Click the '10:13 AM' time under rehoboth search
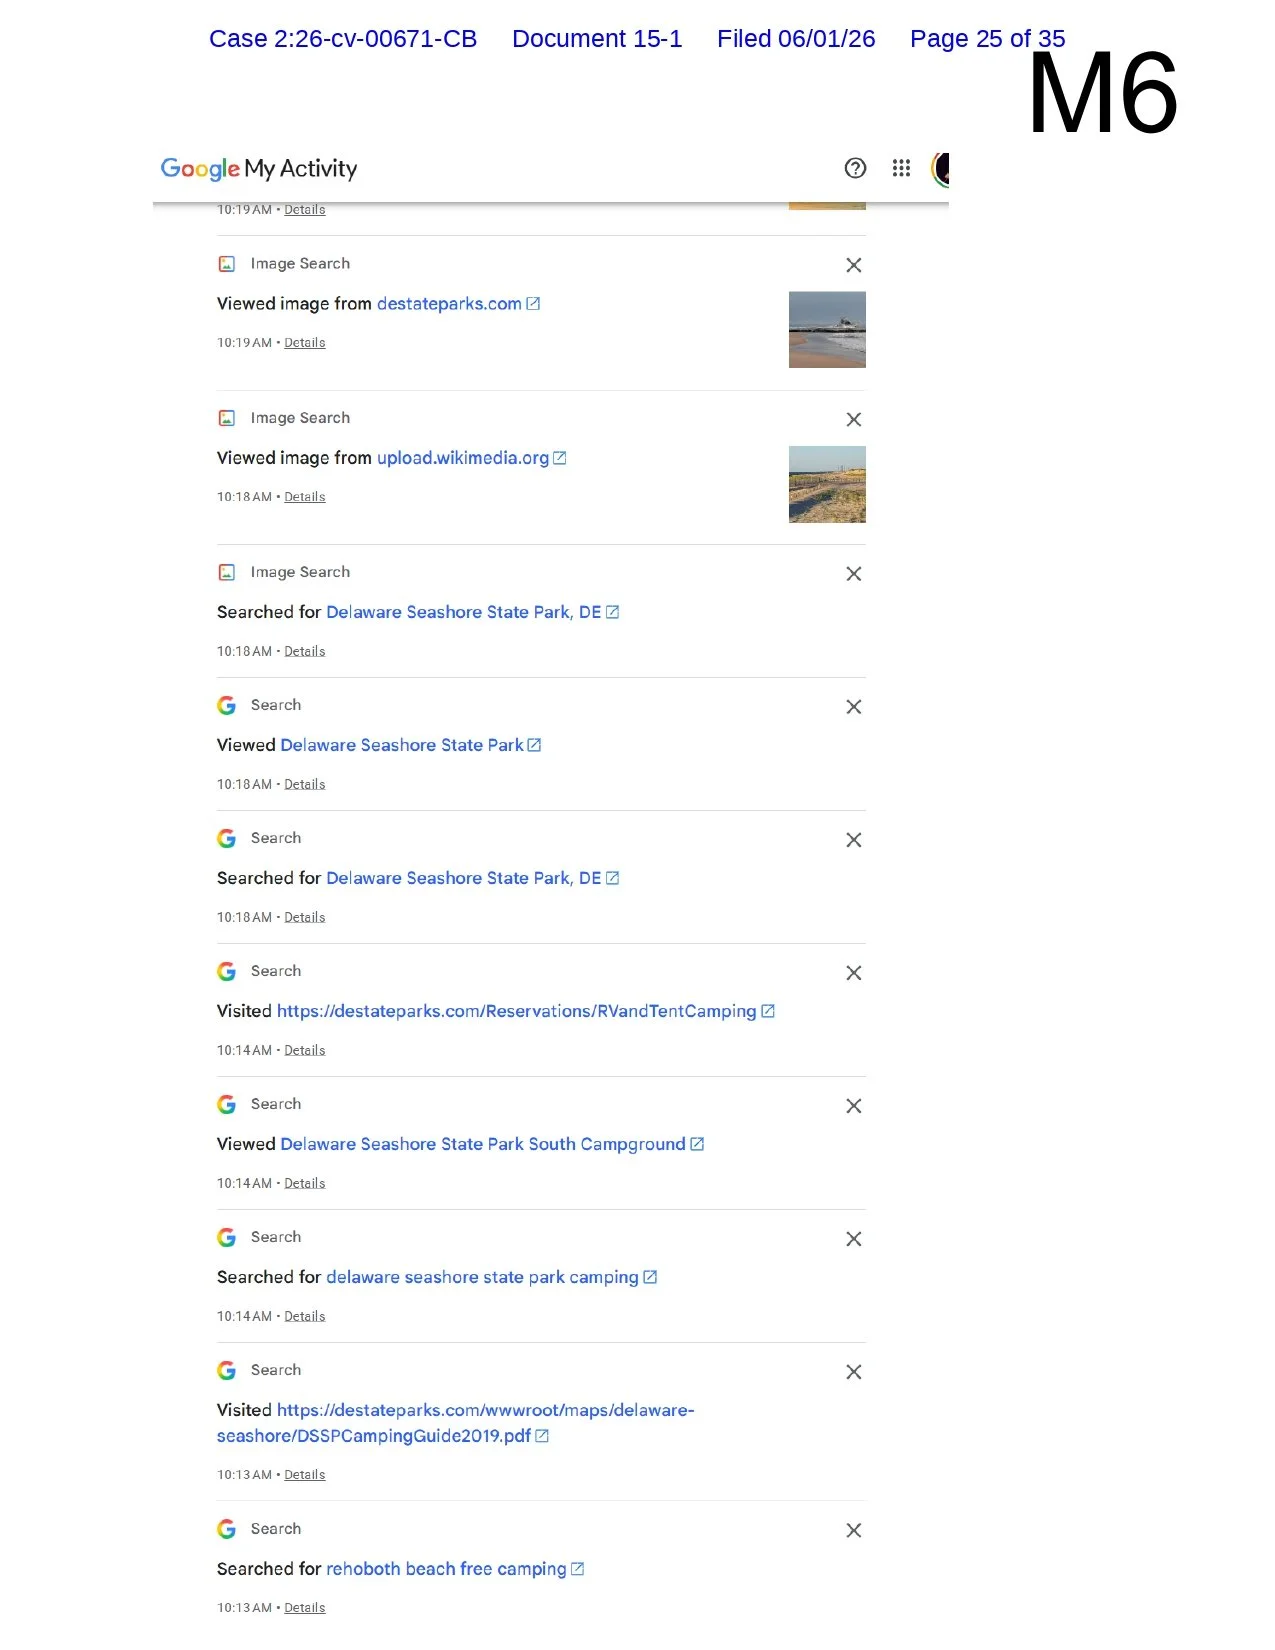 click(x=244, y=1608)
